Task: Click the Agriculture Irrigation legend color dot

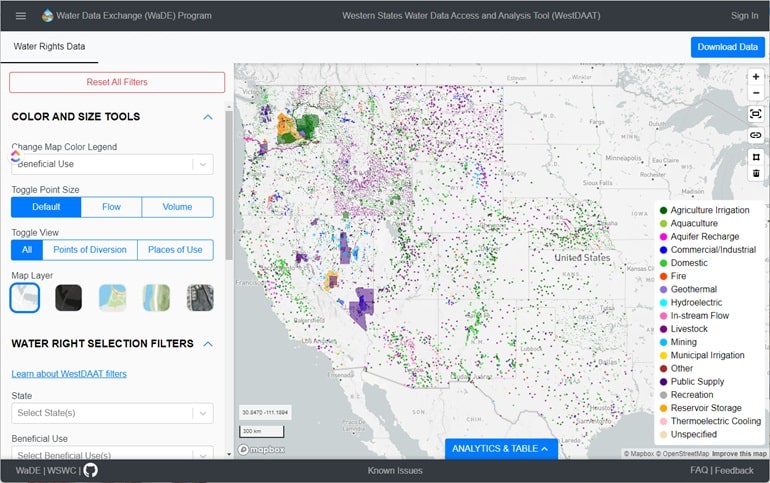Action: tap(663, 211)
